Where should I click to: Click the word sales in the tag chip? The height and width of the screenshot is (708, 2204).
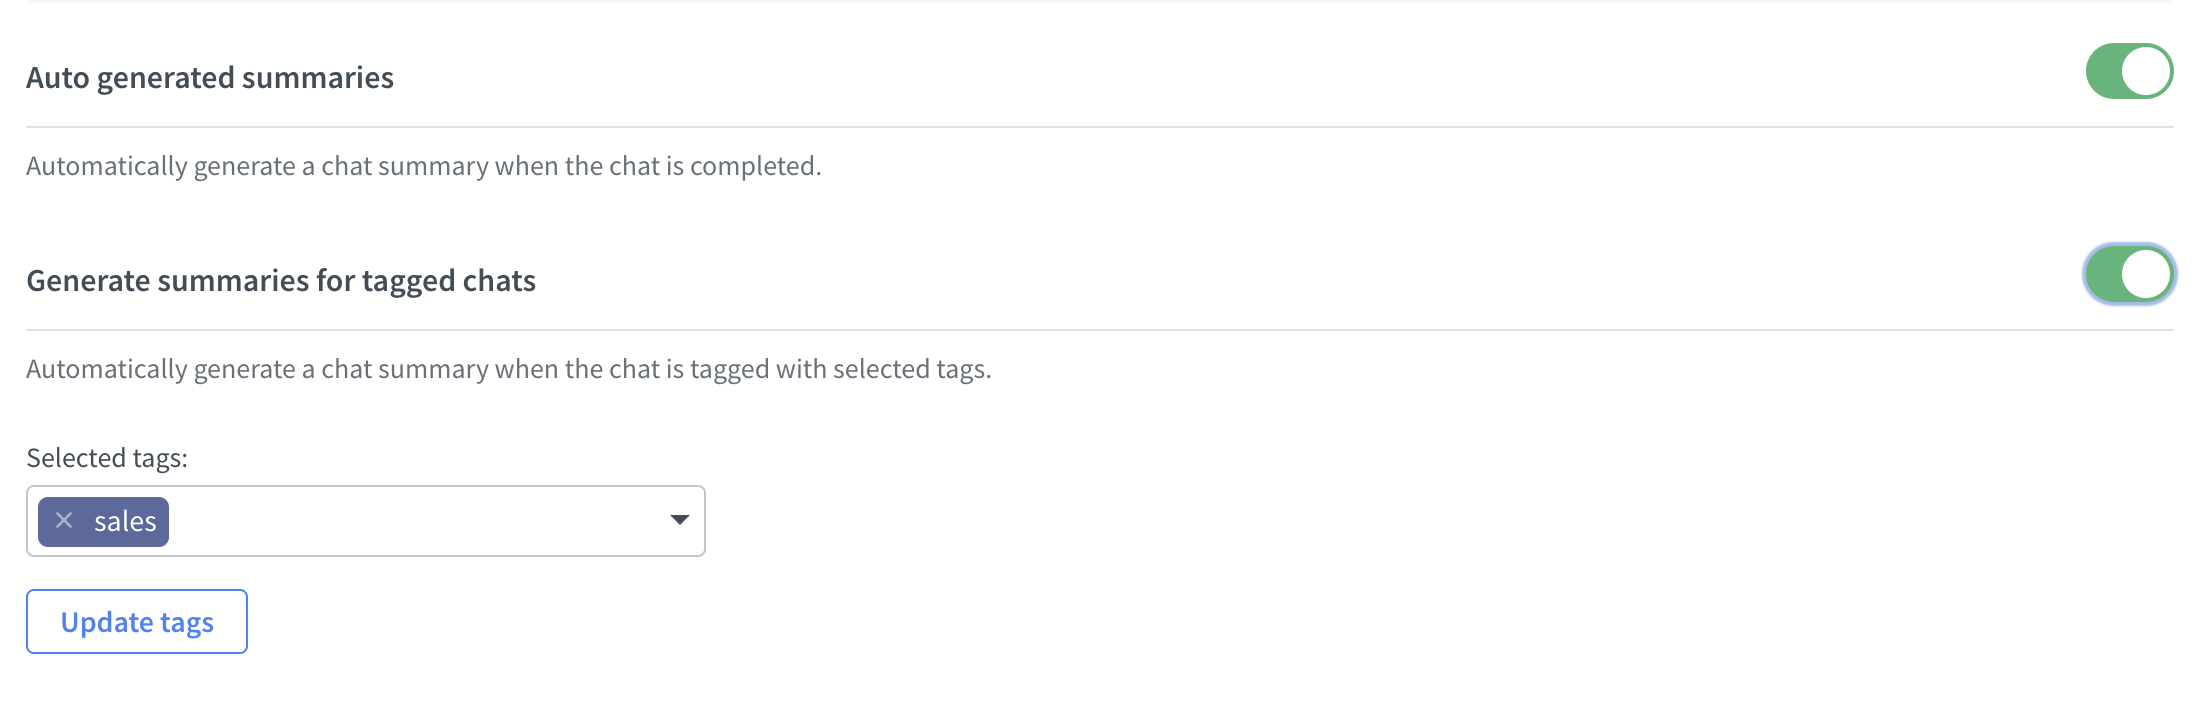click(125, 522)
